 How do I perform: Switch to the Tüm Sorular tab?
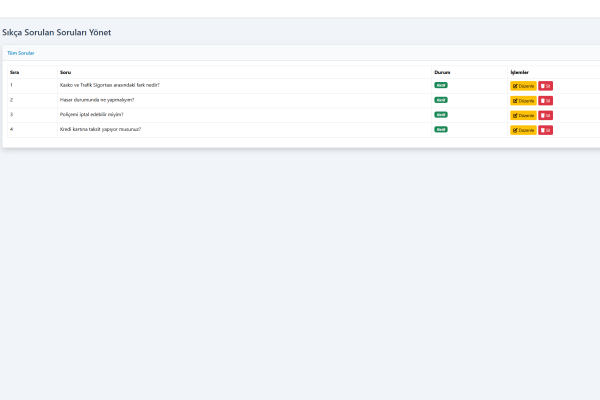click(21, 52)
